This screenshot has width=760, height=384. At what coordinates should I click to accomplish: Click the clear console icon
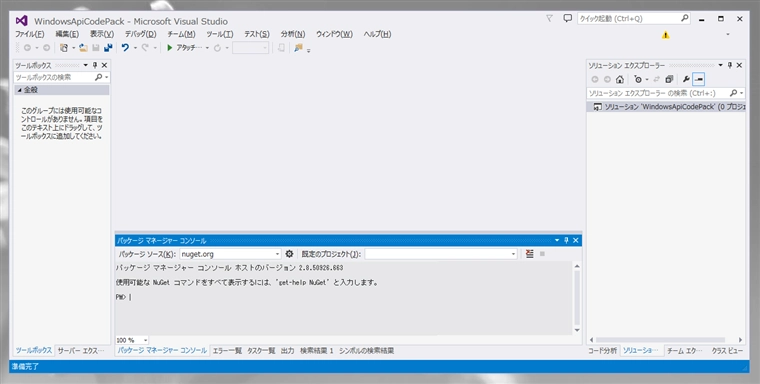coord(530,254)
